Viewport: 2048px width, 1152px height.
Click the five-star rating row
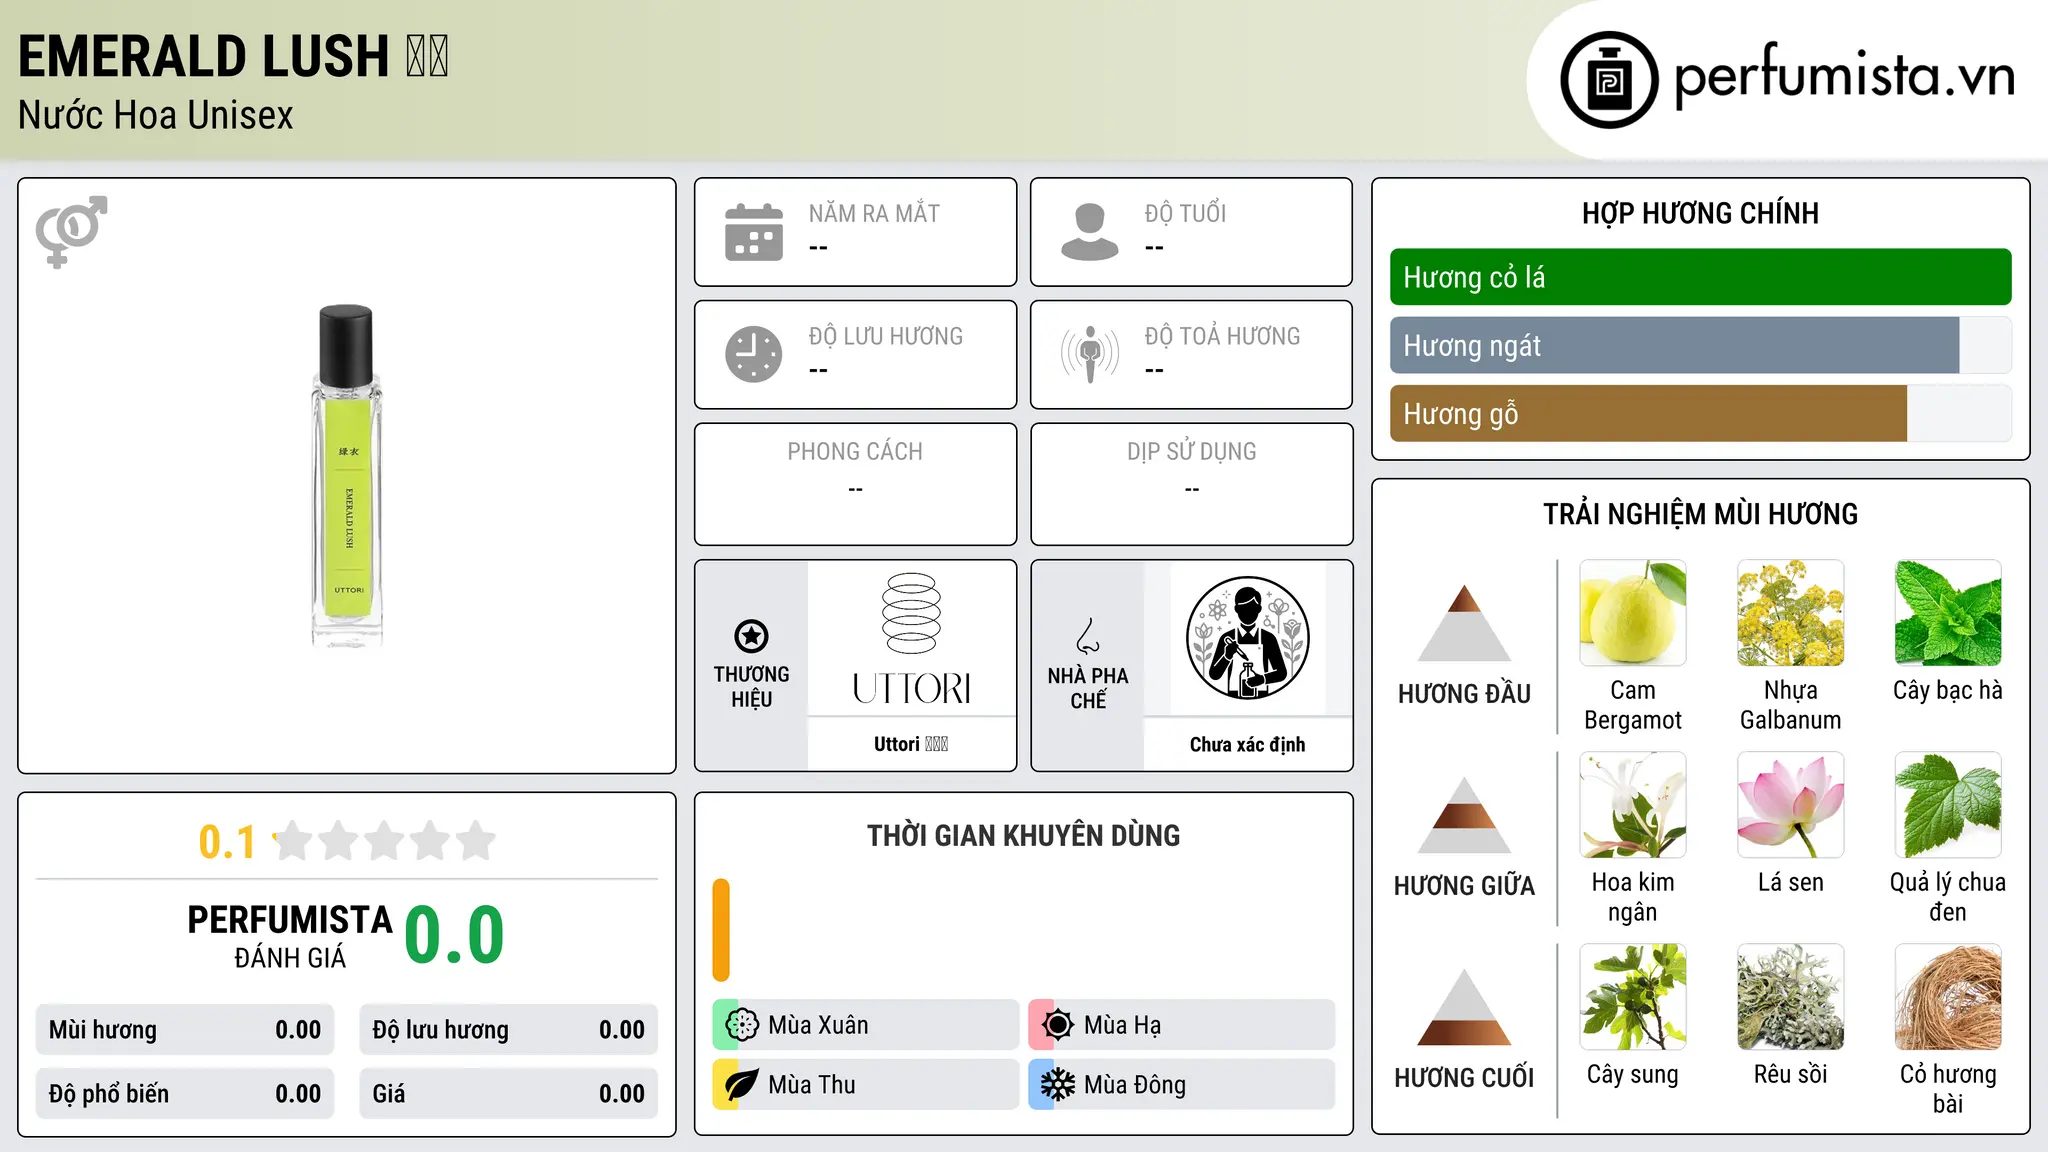pyautogui.click(x=384, y=841)
